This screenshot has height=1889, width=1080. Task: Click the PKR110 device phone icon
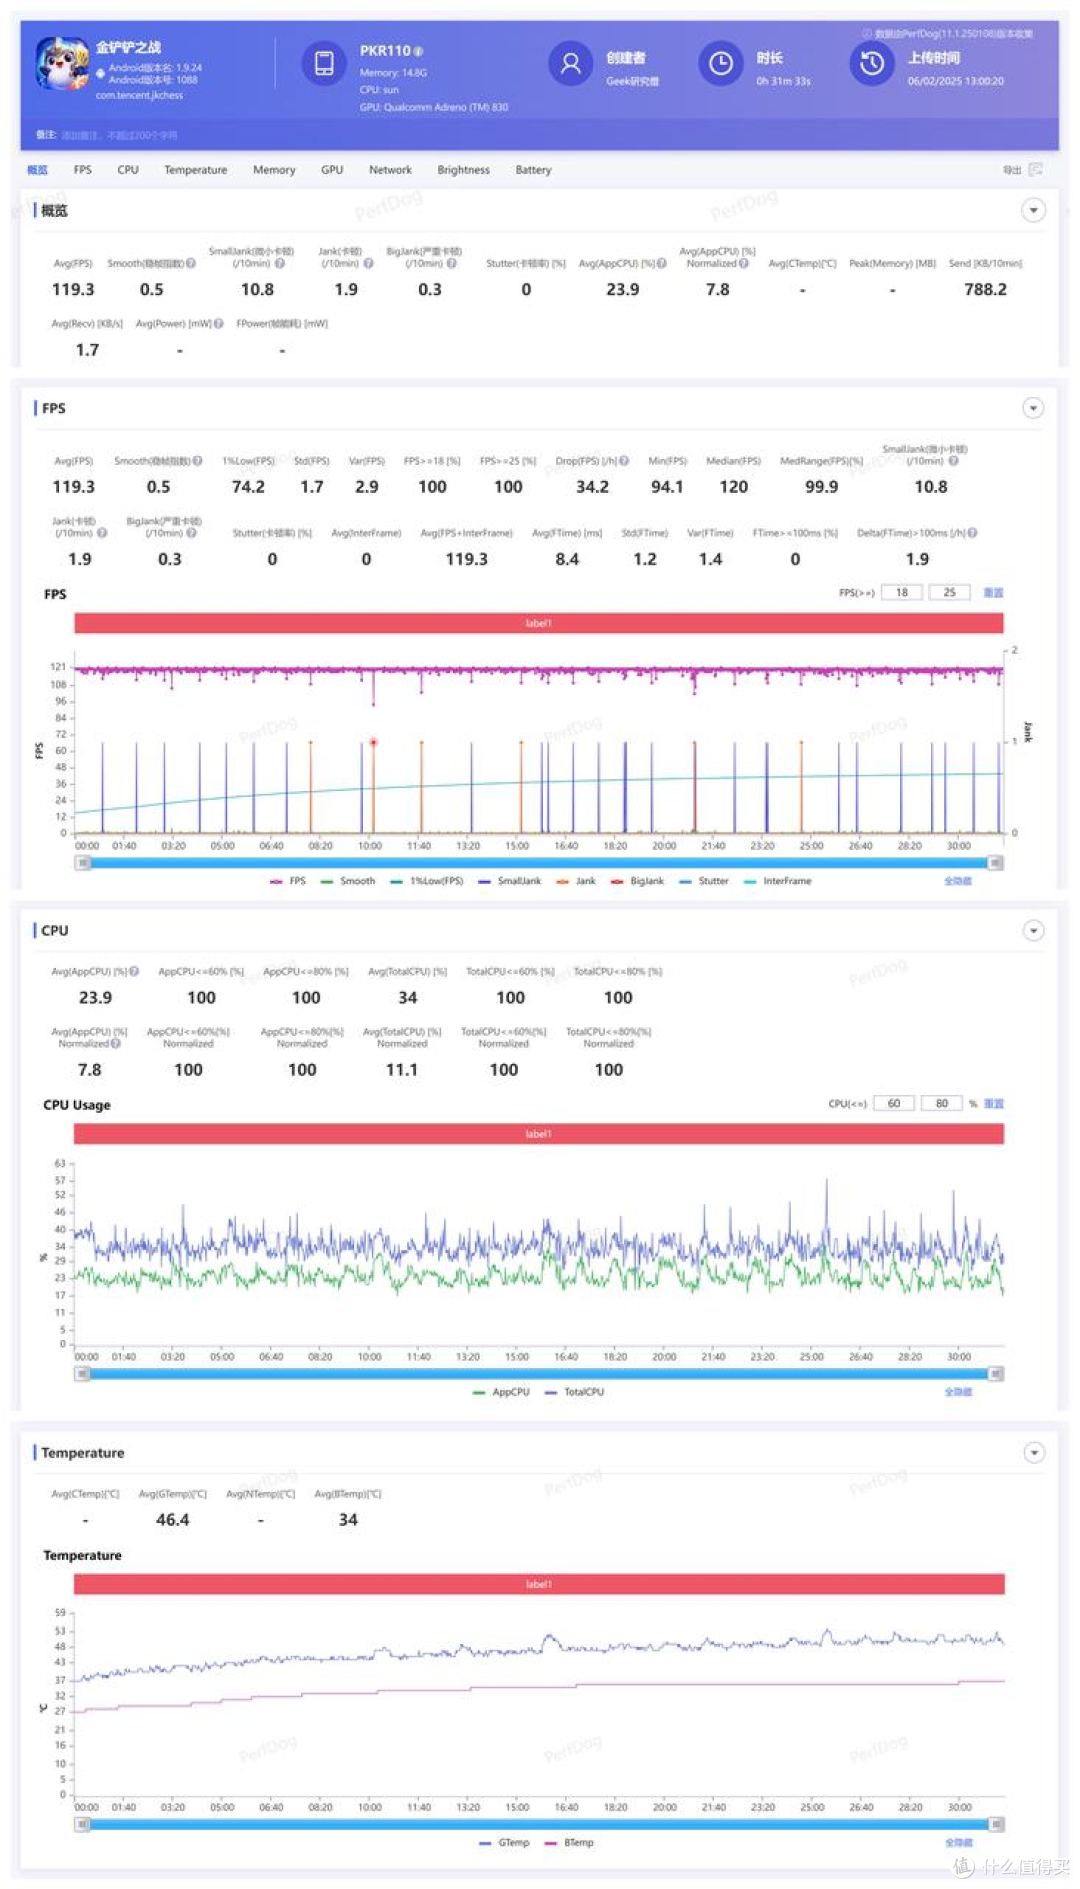click(324, 64)
